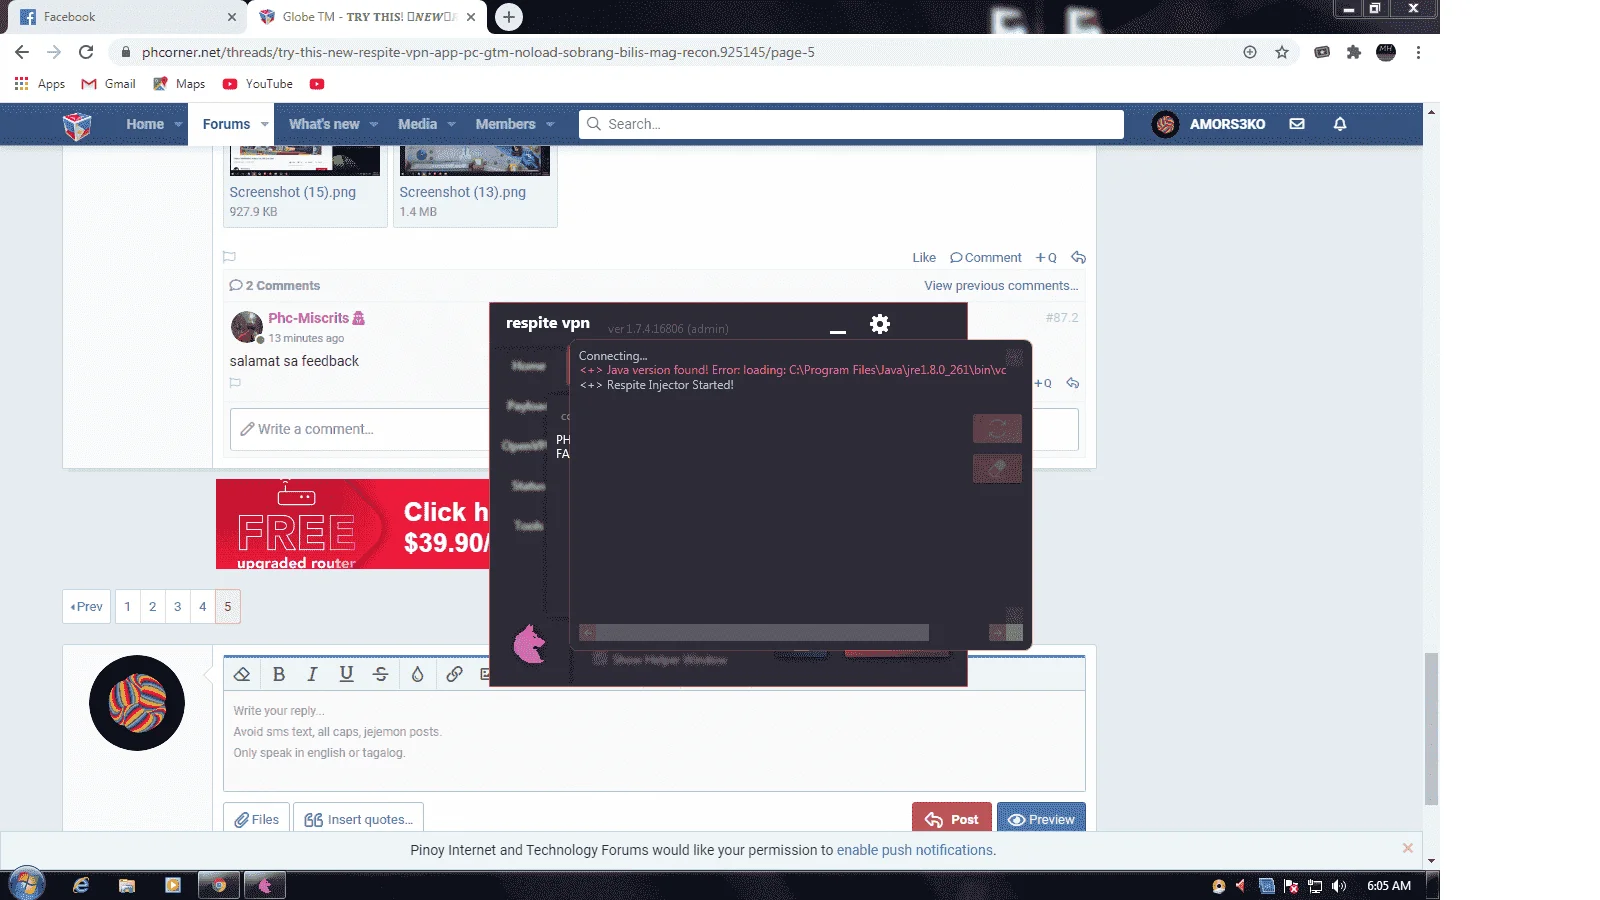This screenshot has width=1600, height=900.
Task: Open the YouTube bookmark
Action: [258, 84]
